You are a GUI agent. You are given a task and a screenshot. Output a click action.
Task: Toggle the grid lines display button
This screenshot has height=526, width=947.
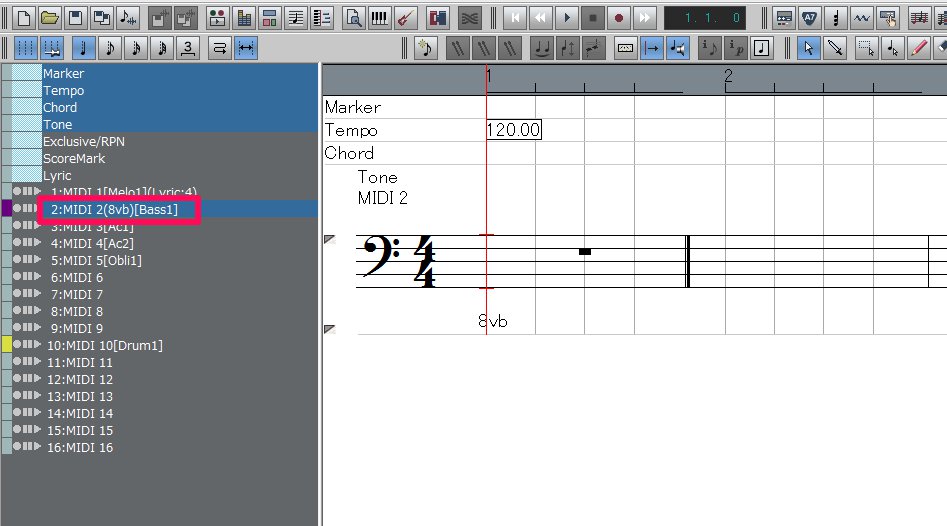25,48
